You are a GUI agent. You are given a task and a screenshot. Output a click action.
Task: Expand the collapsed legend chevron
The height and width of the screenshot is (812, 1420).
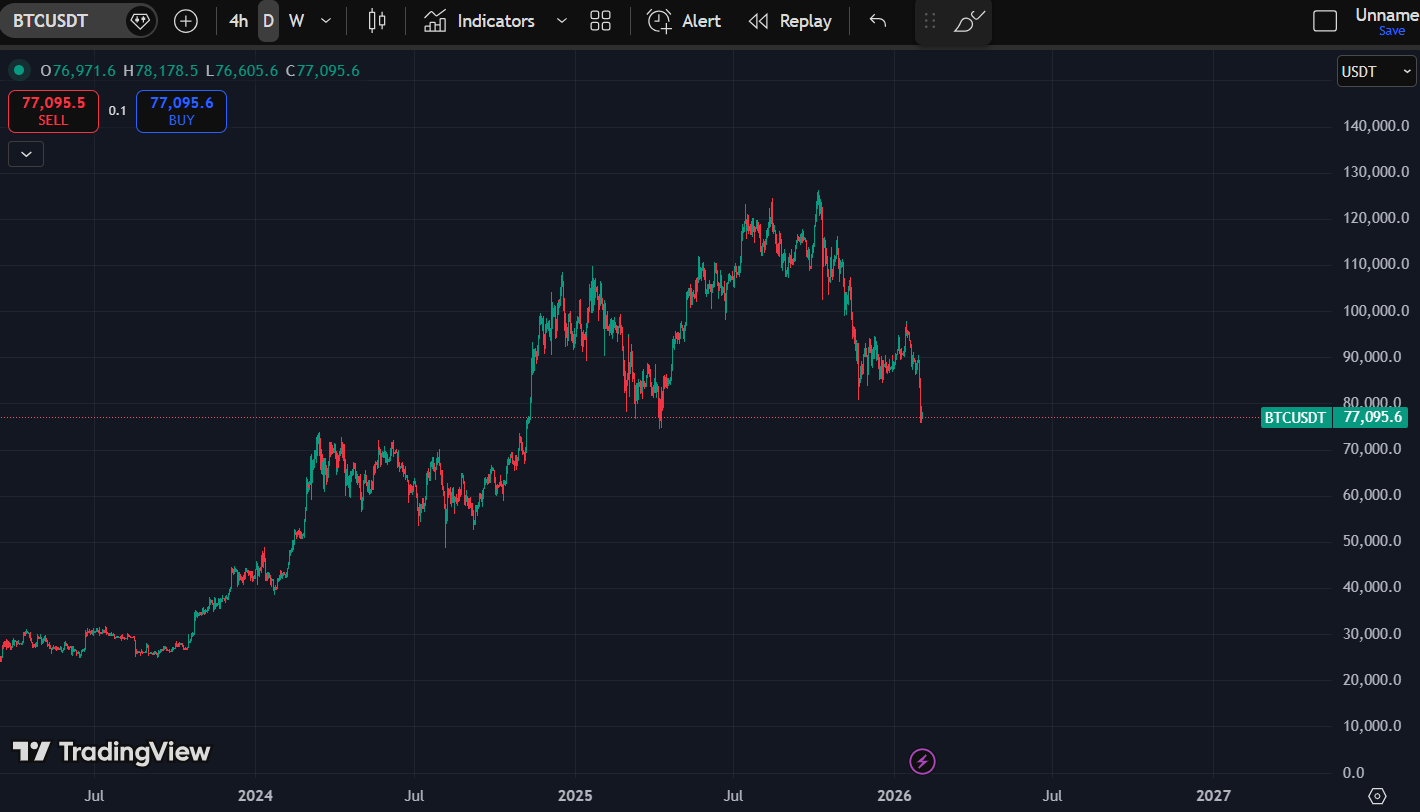point(26,154)
